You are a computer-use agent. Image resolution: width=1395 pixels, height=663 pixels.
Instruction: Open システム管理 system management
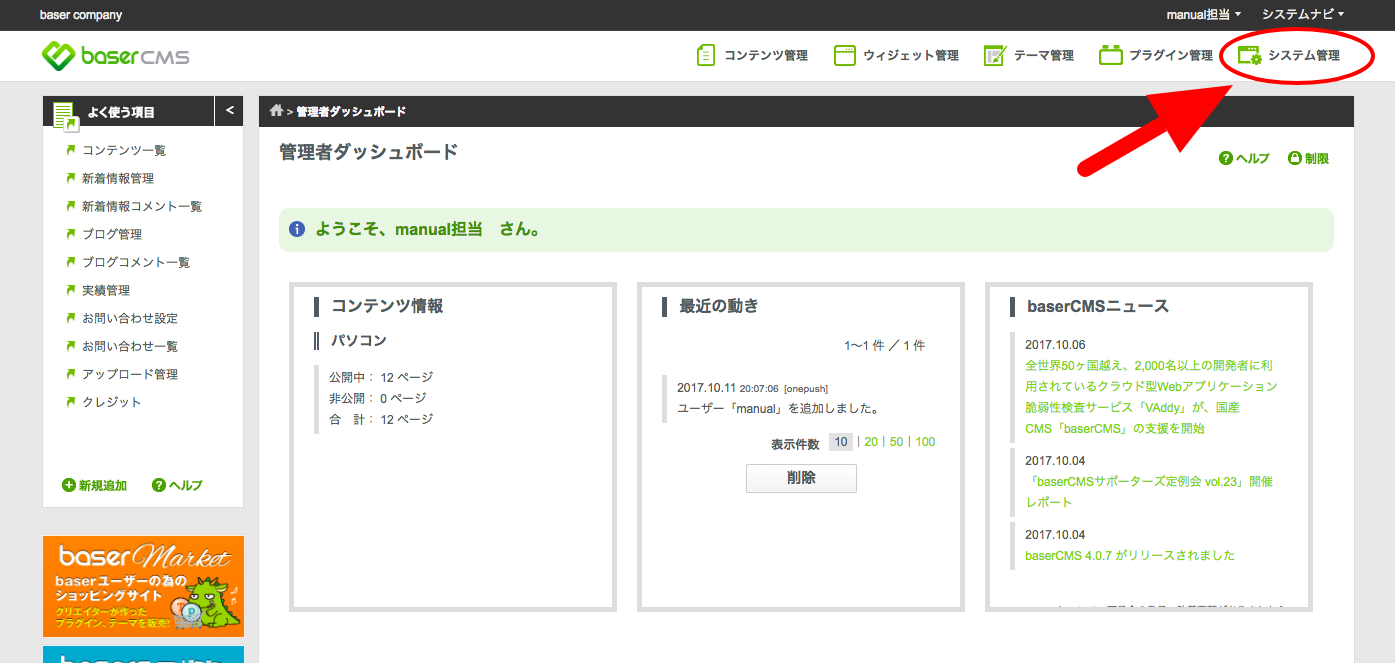click(x=1290, y=55)
